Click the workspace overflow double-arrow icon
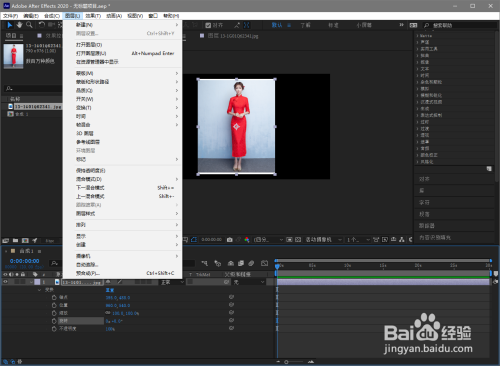This screenshot has height=366, width=500. [401, 25]
